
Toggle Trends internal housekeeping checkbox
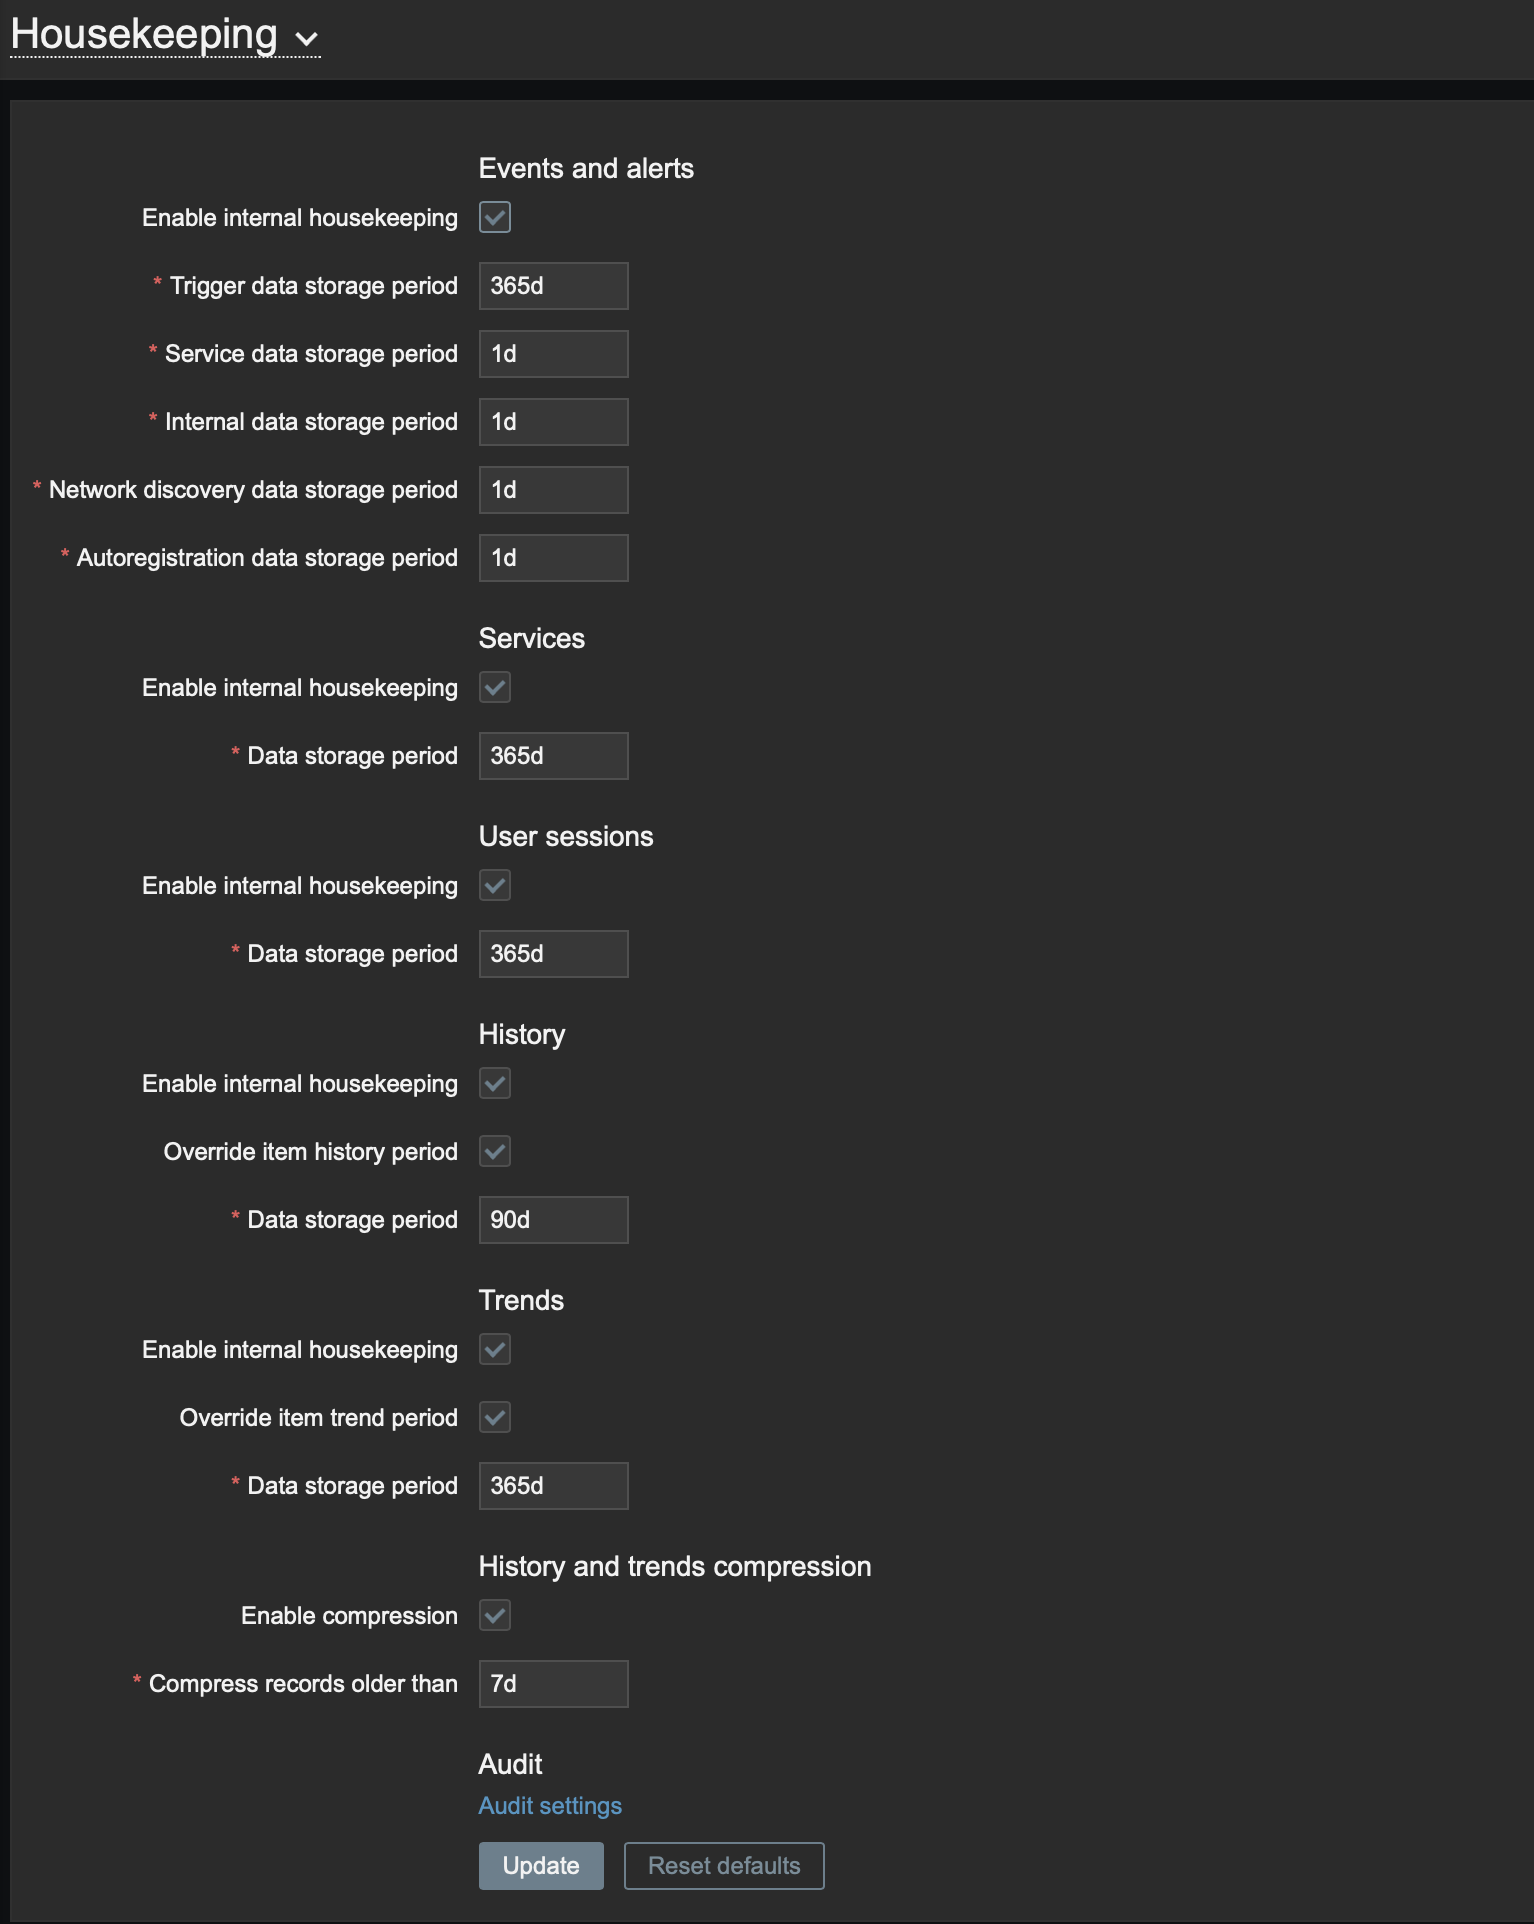[495, 1349]
